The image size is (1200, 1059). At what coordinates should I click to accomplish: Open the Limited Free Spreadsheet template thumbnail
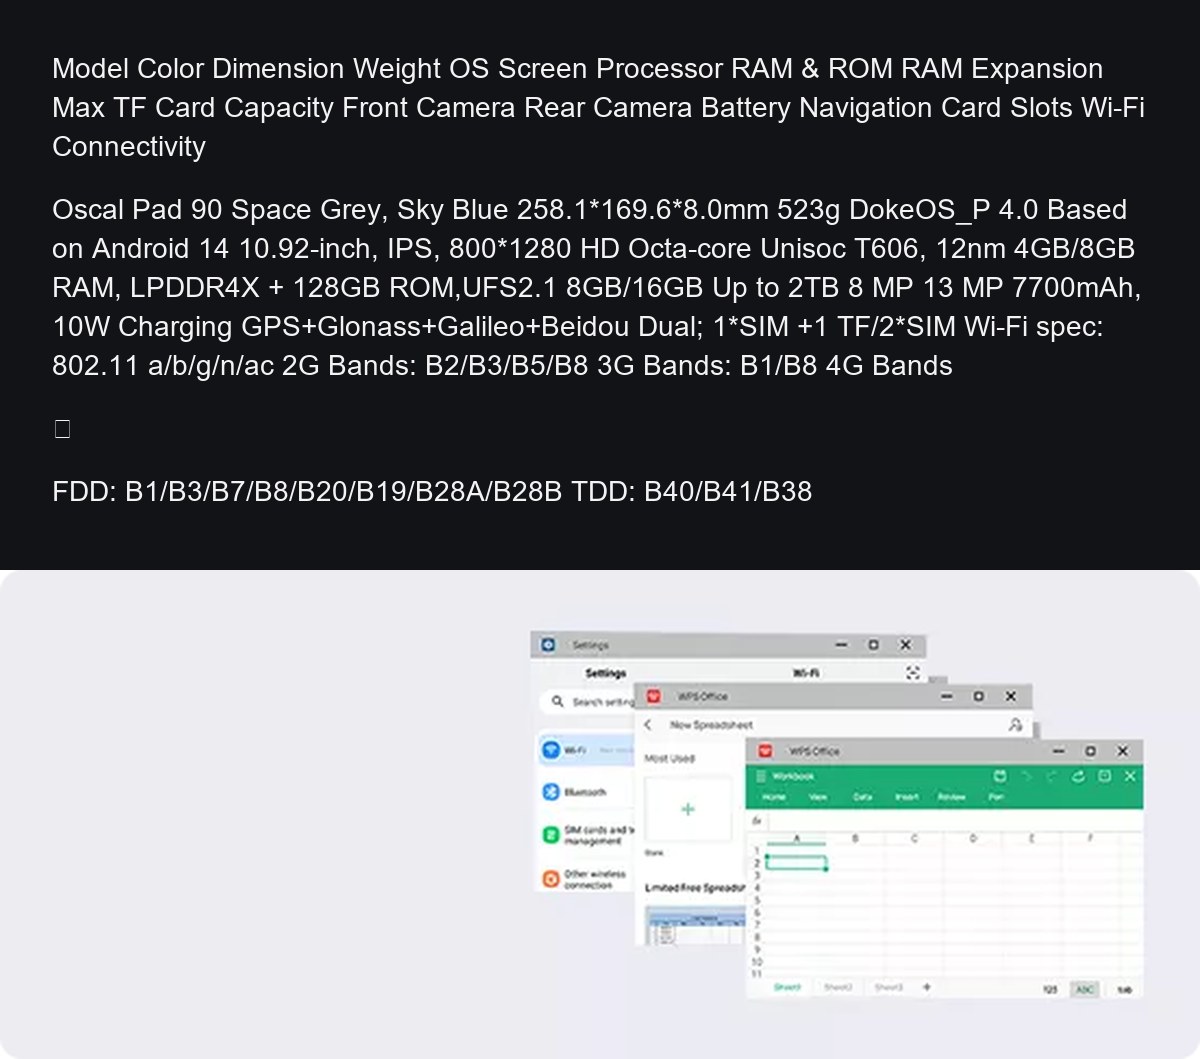694,924
